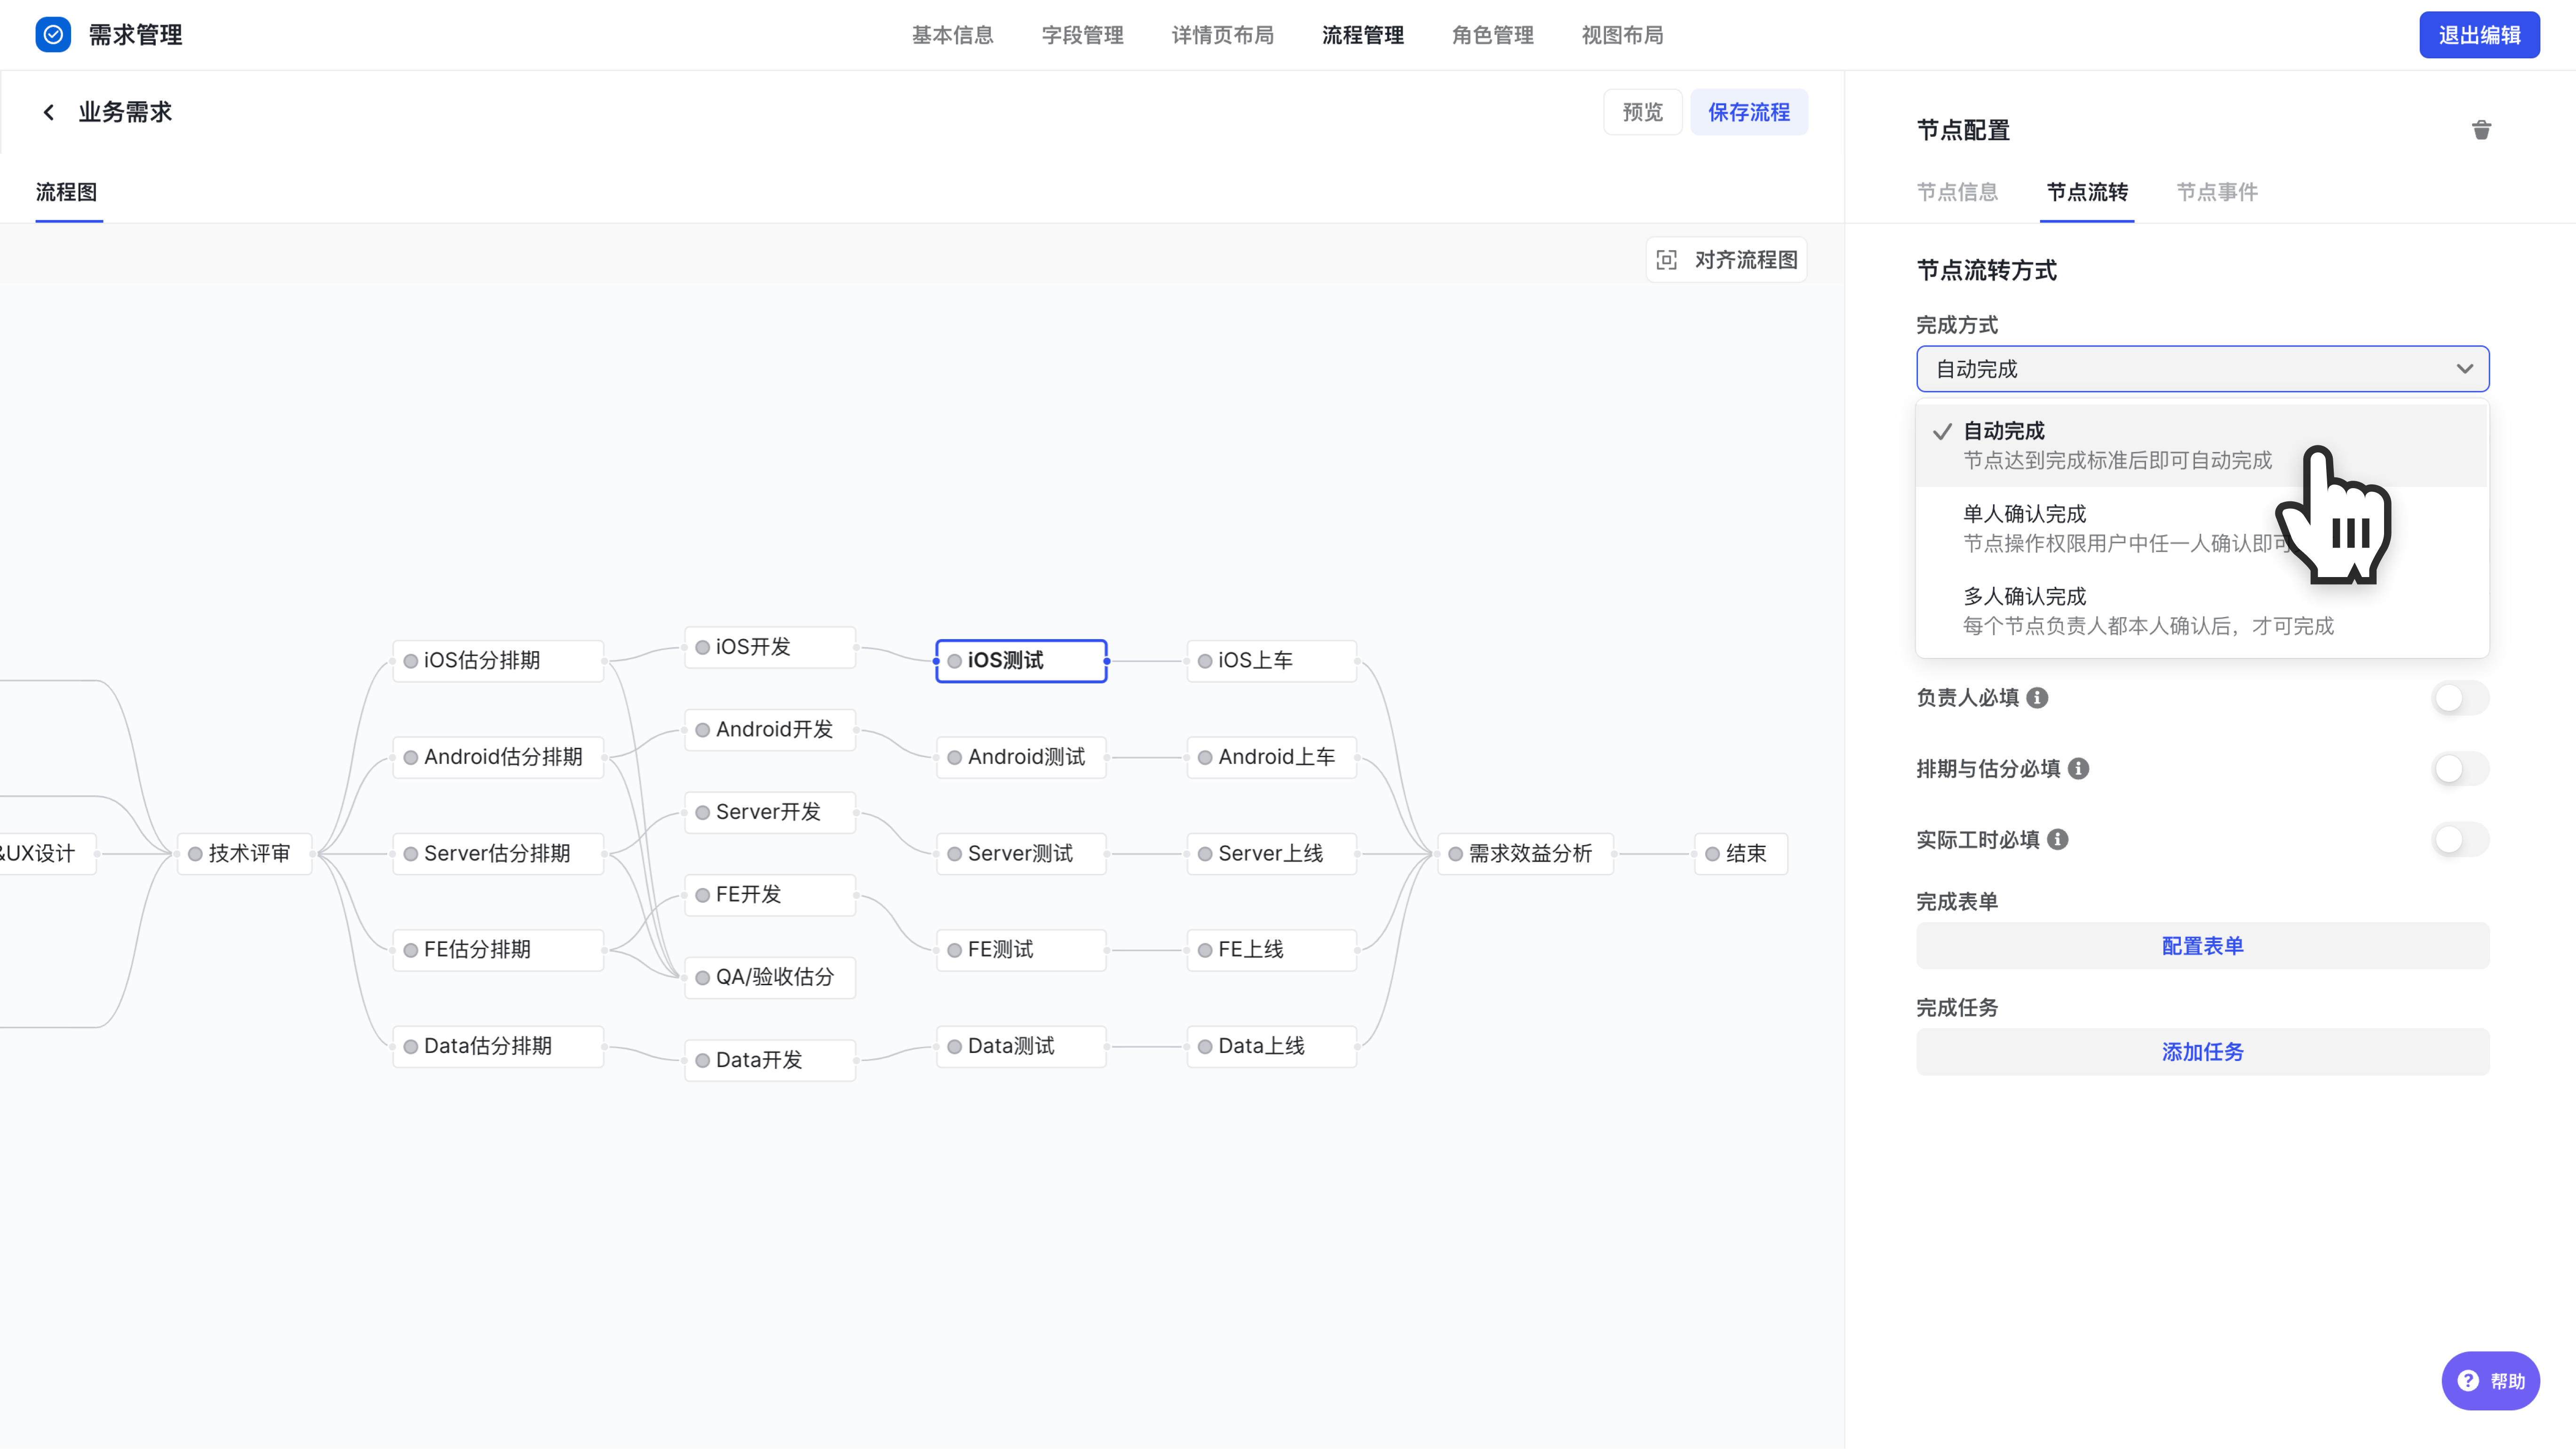Select the iOS测试 node
2576x1449 pixels.
tap(1021, 661)
